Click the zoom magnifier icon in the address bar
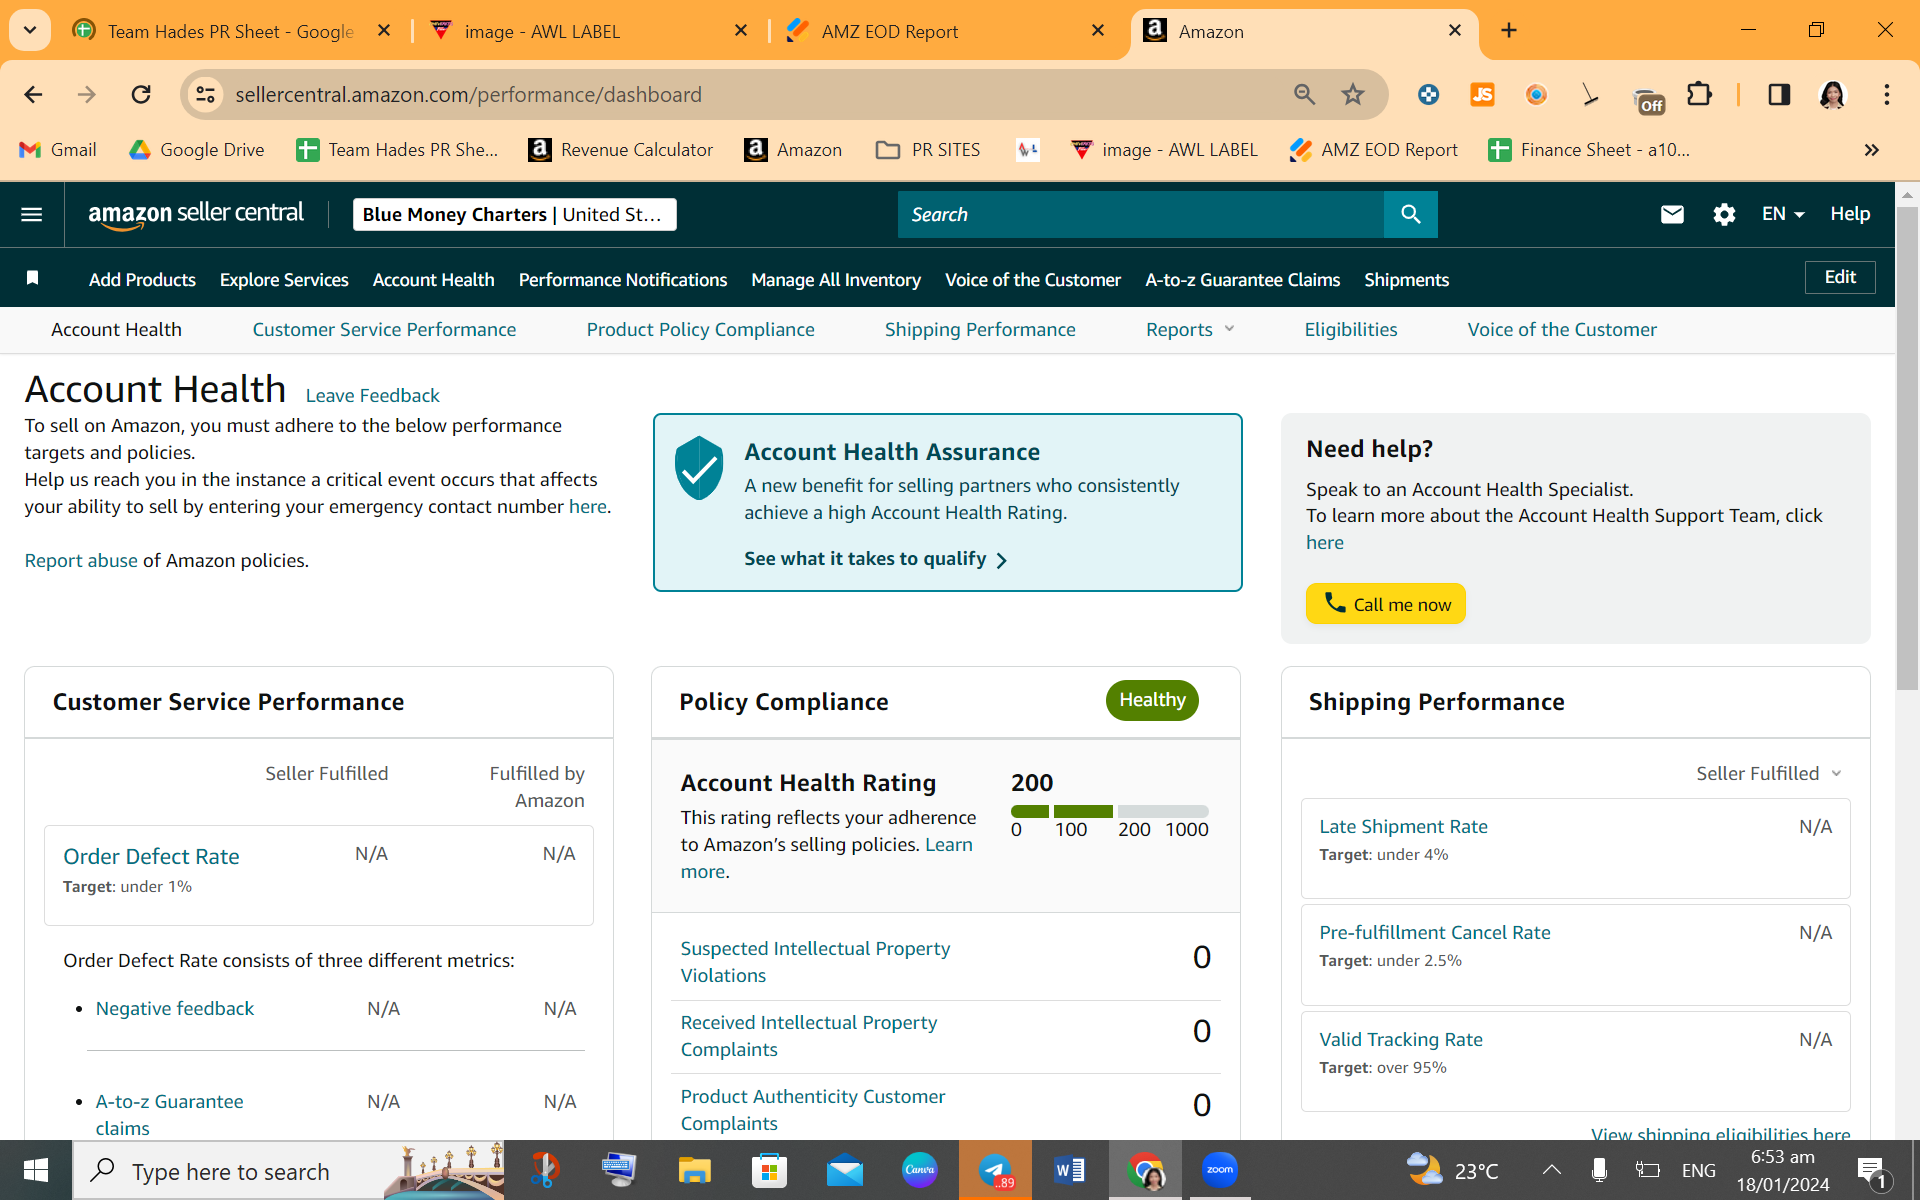Image resolution: width=1920 pixels, height=1200 pixels. pyautogui.click(x=1304, y=94)
